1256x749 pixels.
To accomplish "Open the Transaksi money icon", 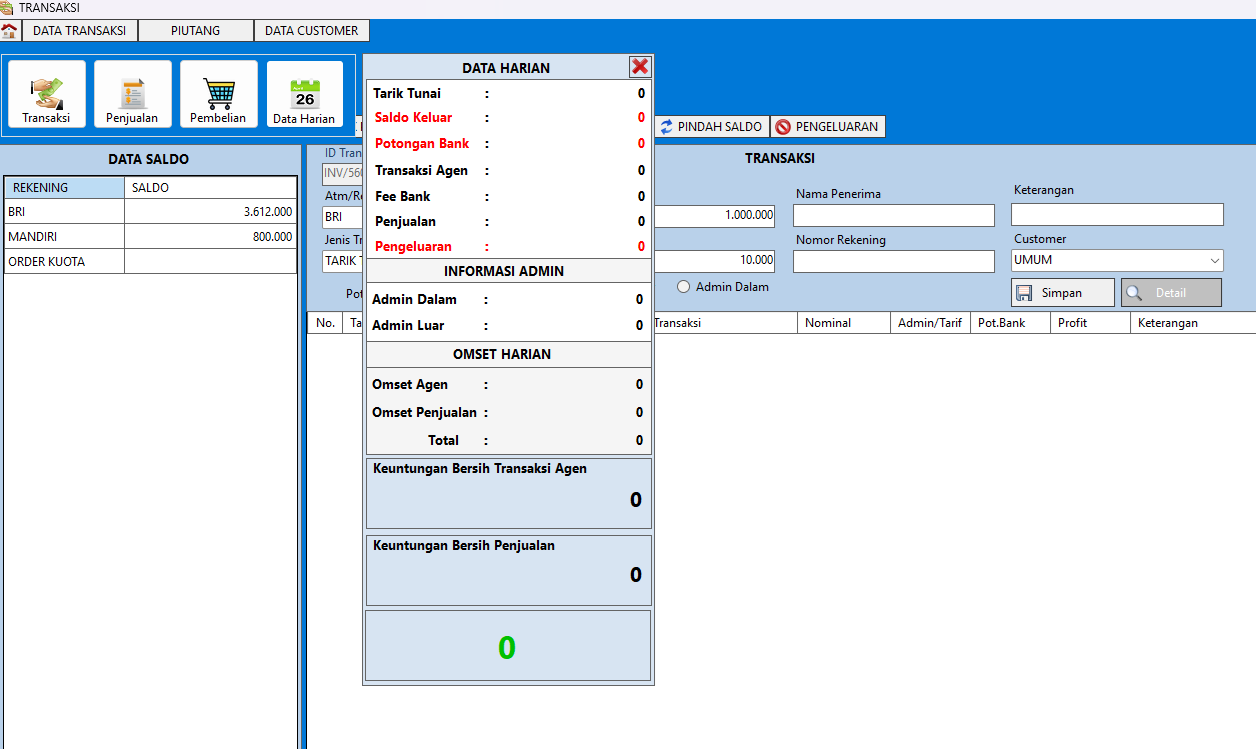I will (46, 95).
